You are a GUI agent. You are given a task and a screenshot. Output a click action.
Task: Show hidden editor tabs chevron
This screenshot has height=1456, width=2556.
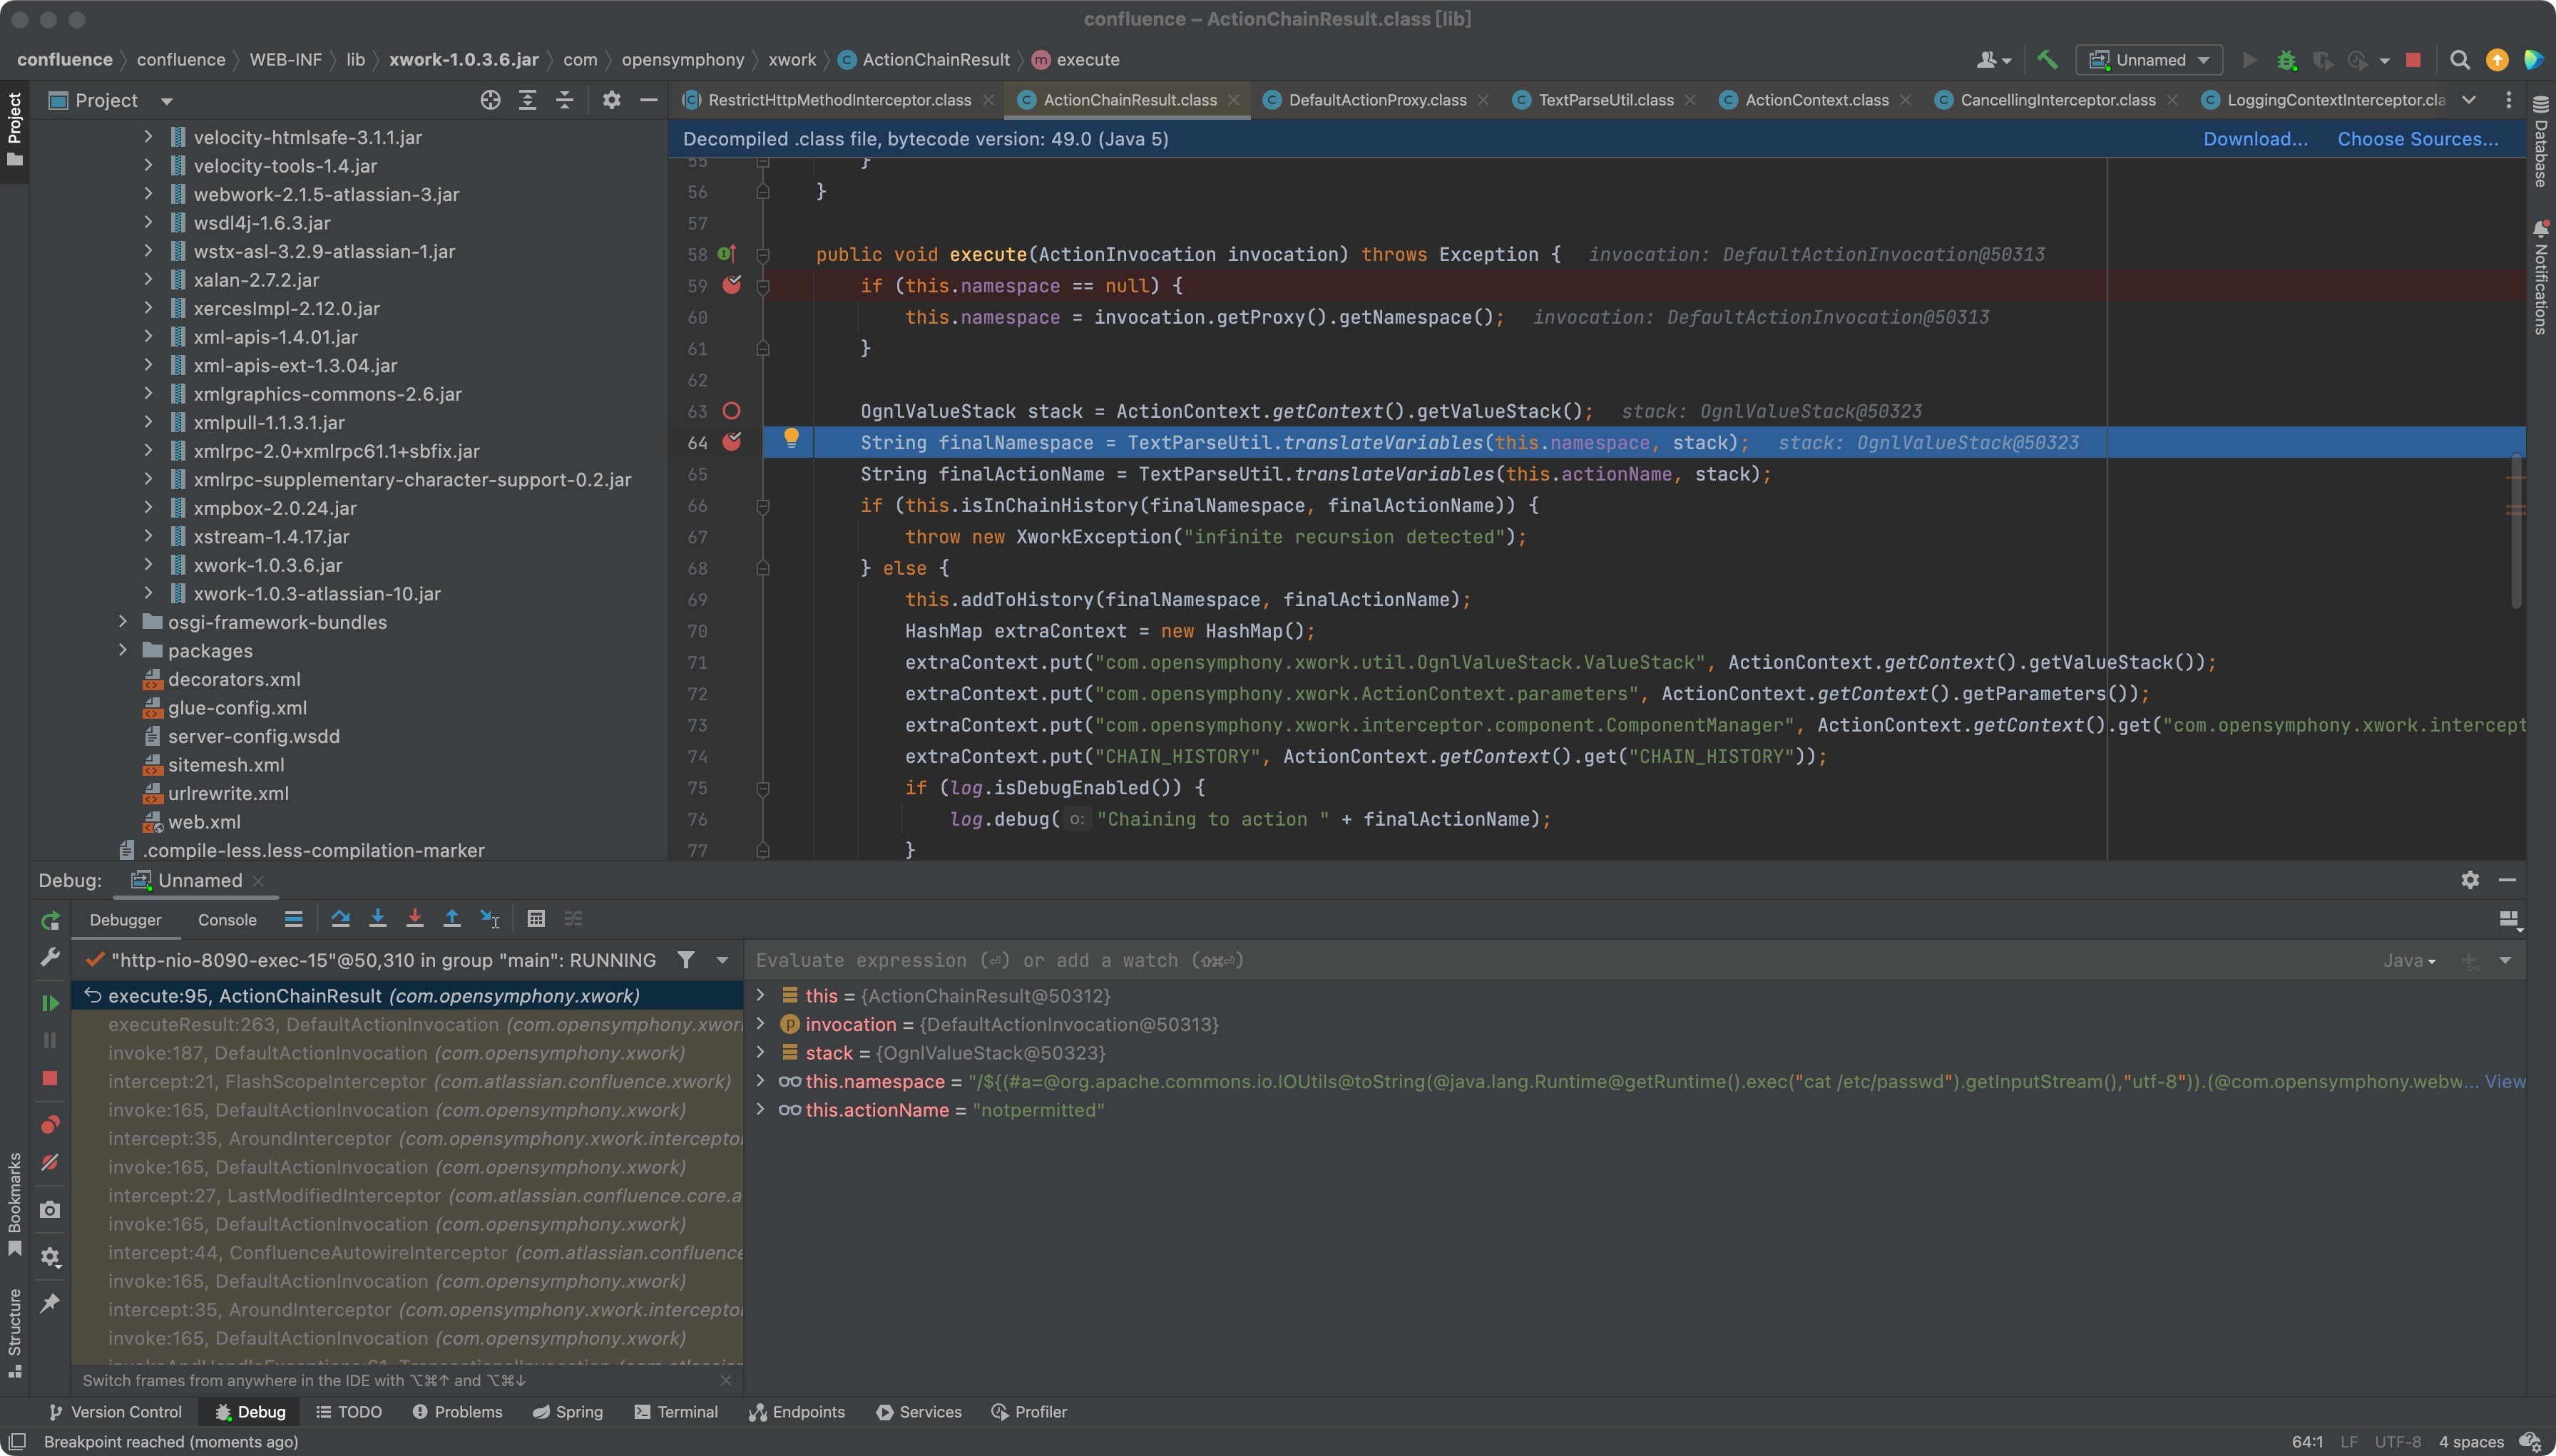point(2469,100)
